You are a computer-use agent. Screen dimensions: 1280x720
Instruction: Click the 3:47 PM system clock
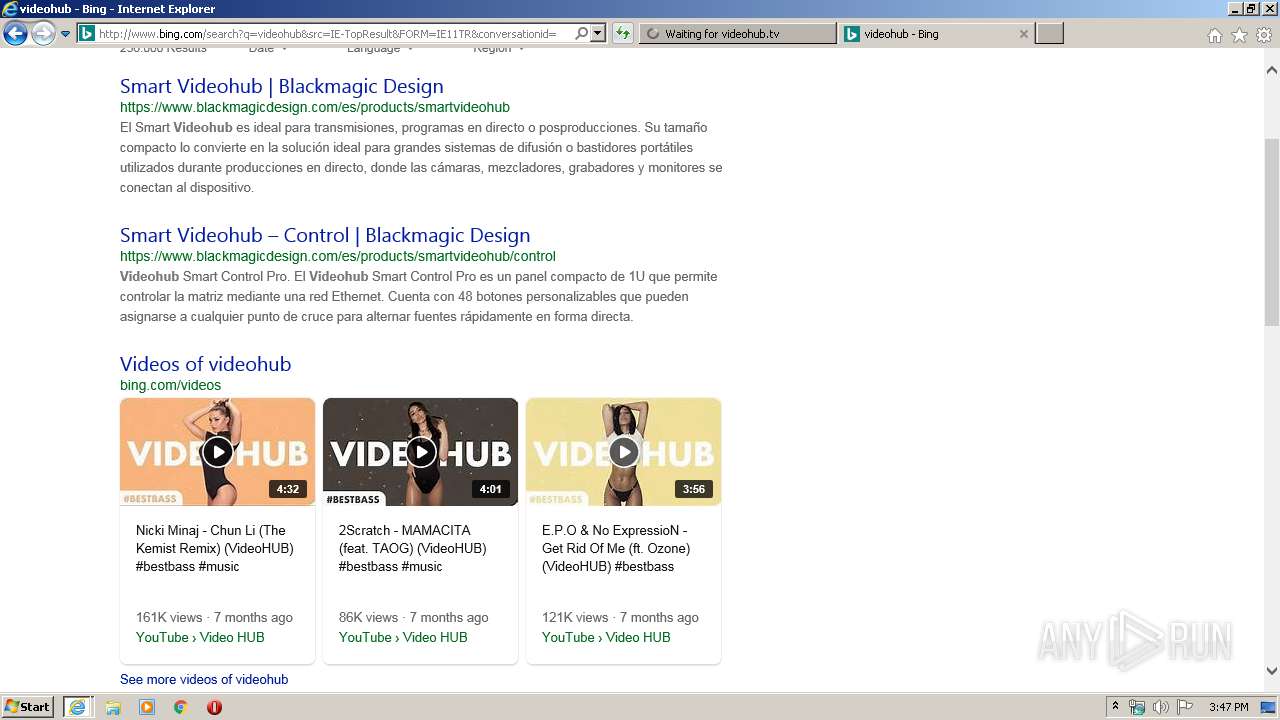pyautogui.click(x=1228, y=707)
